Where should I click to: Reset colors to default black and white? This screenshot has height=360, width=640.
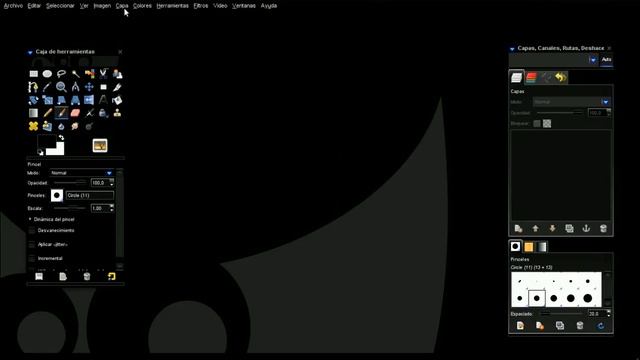40,152
